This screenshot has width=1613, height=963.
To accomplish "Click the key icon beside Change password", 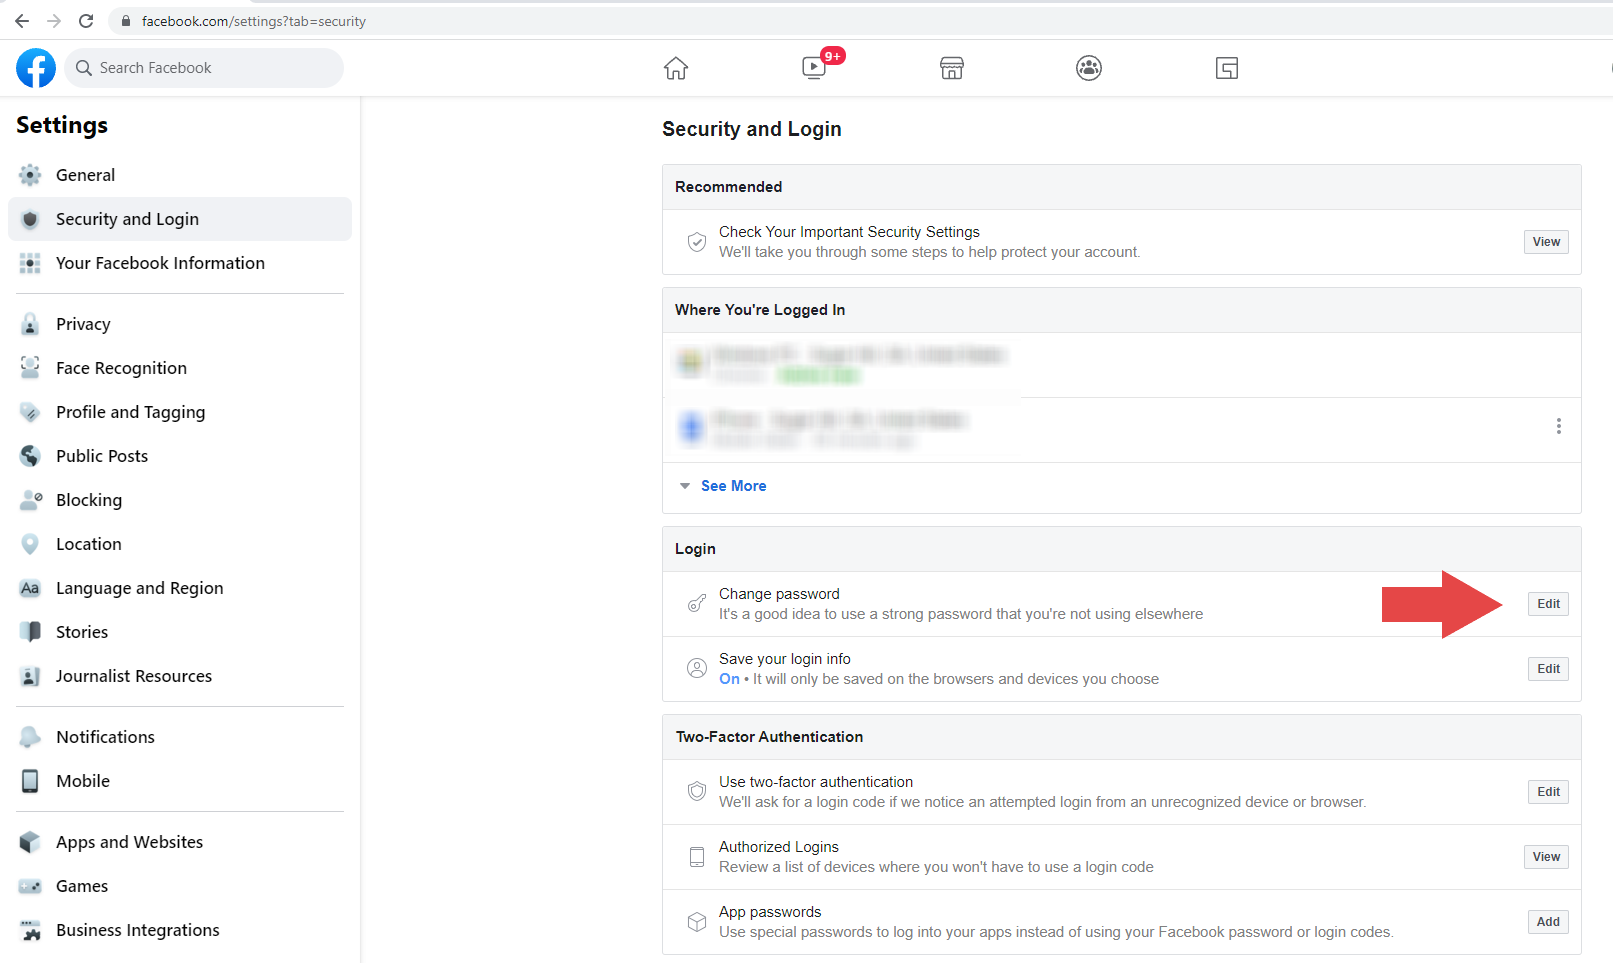I will click(697, 604).
